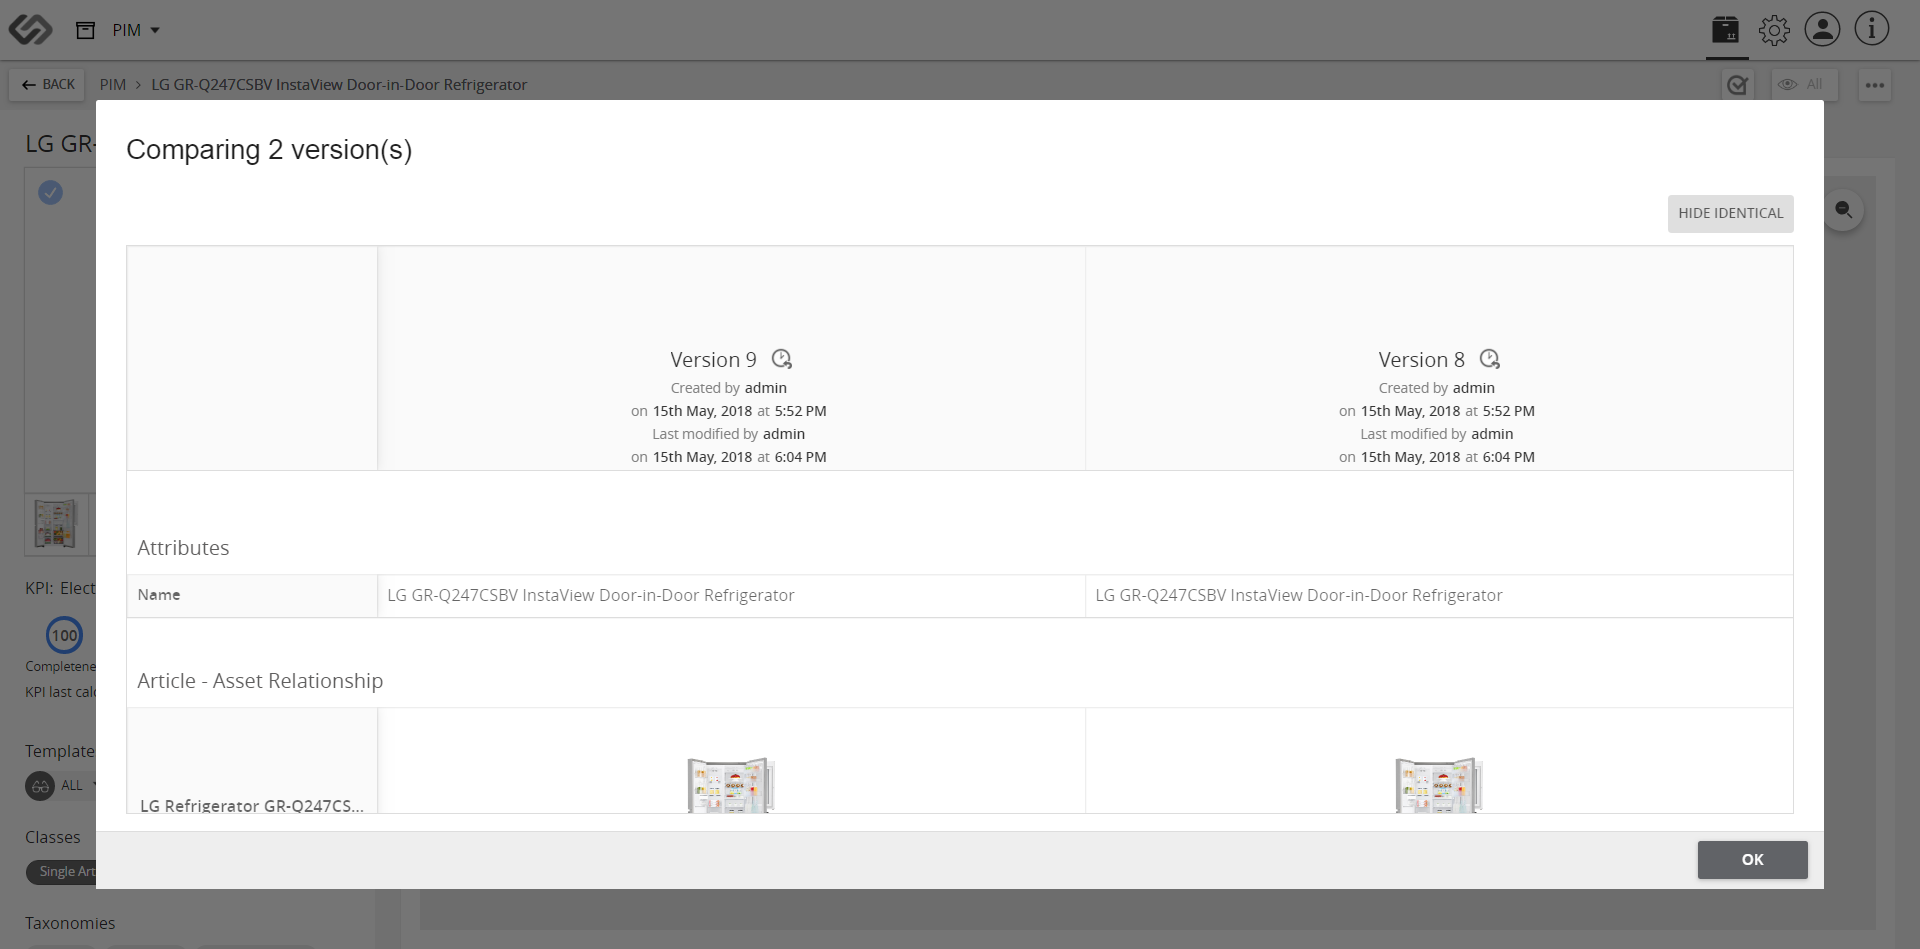Go back with the BACK button
Image resolution: width=1920 pixels, height=949 pixels.
tap(48, 85)
